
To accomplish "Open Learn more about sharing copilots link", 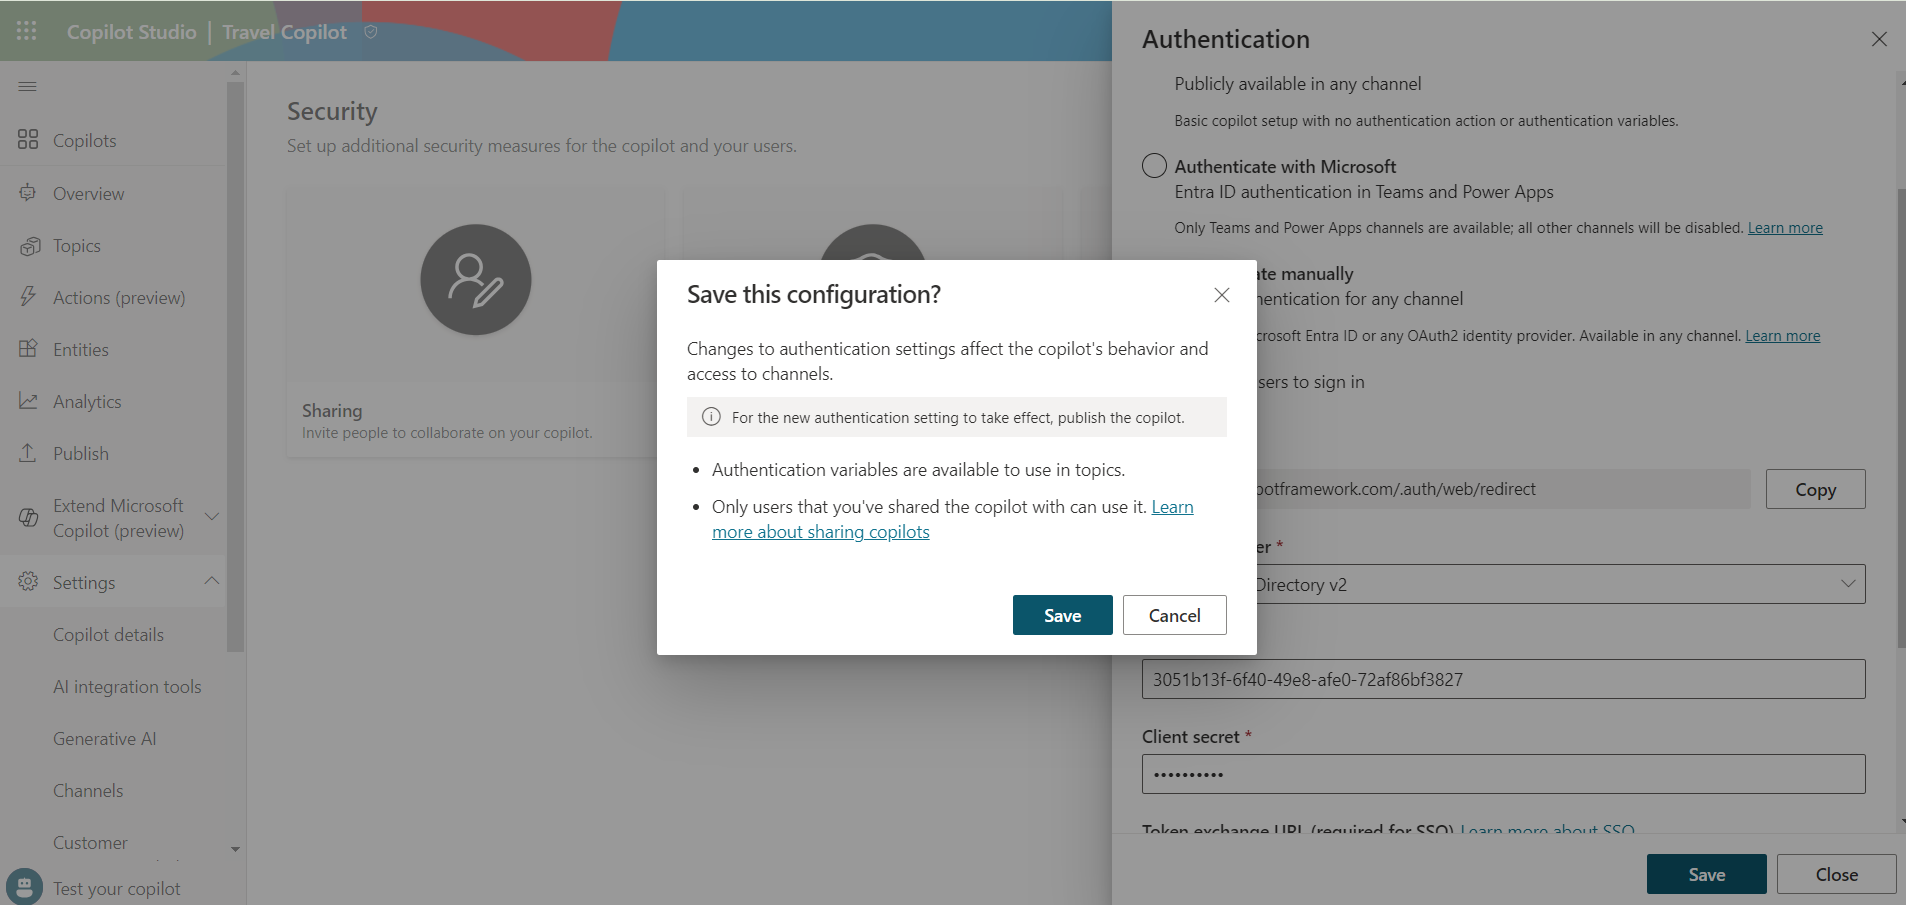I will pos(820,532).
